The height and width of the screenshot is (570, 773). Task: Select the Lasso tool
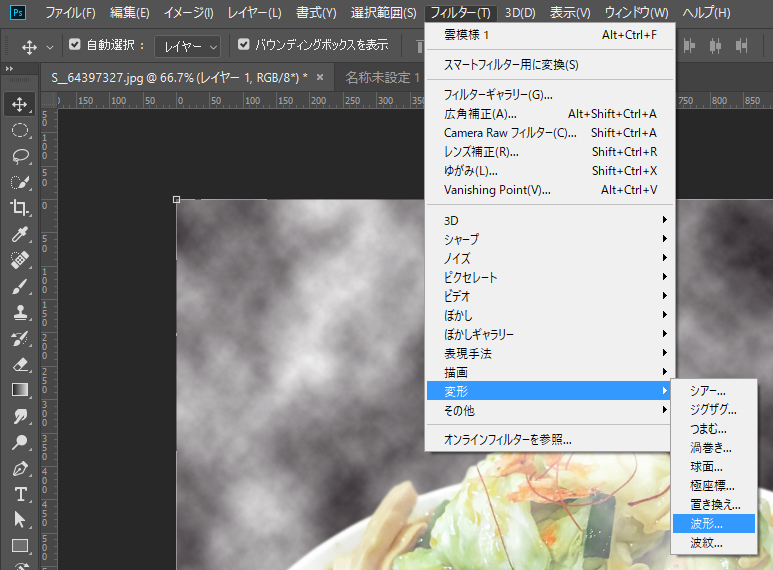19,156
